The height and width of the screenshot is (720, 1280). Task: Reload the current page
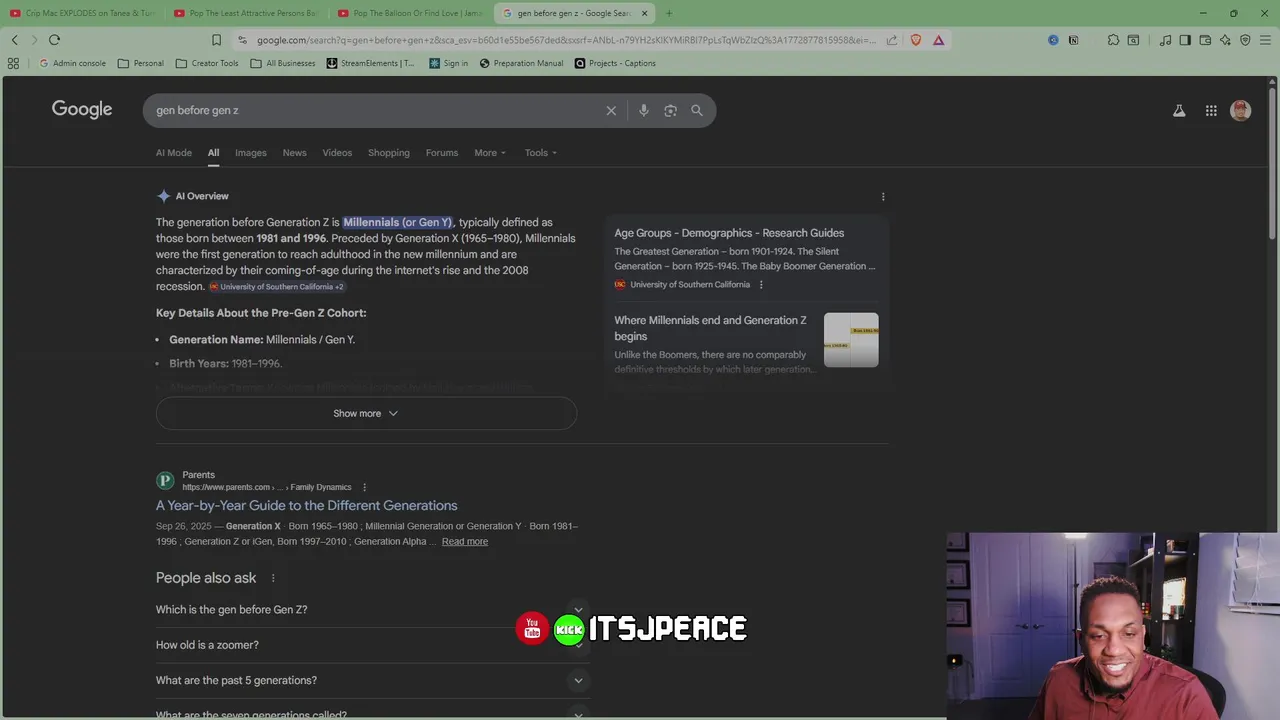point(54,40)
